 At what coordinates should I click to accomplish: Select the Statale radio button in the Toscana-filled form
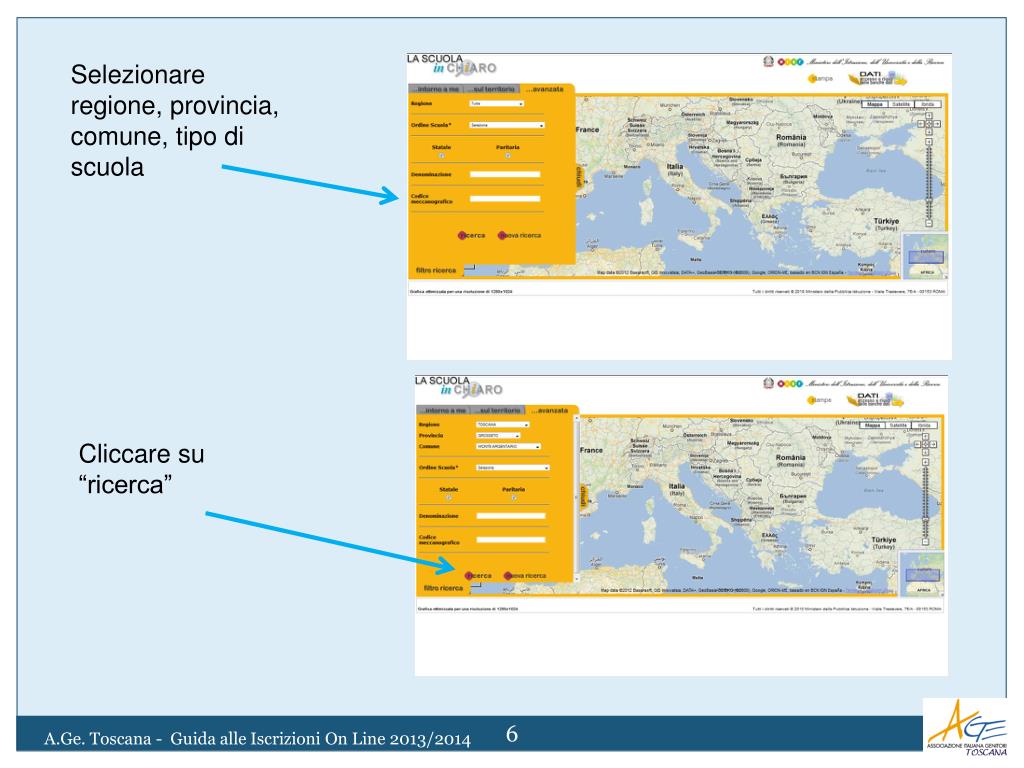coord(449,498)
